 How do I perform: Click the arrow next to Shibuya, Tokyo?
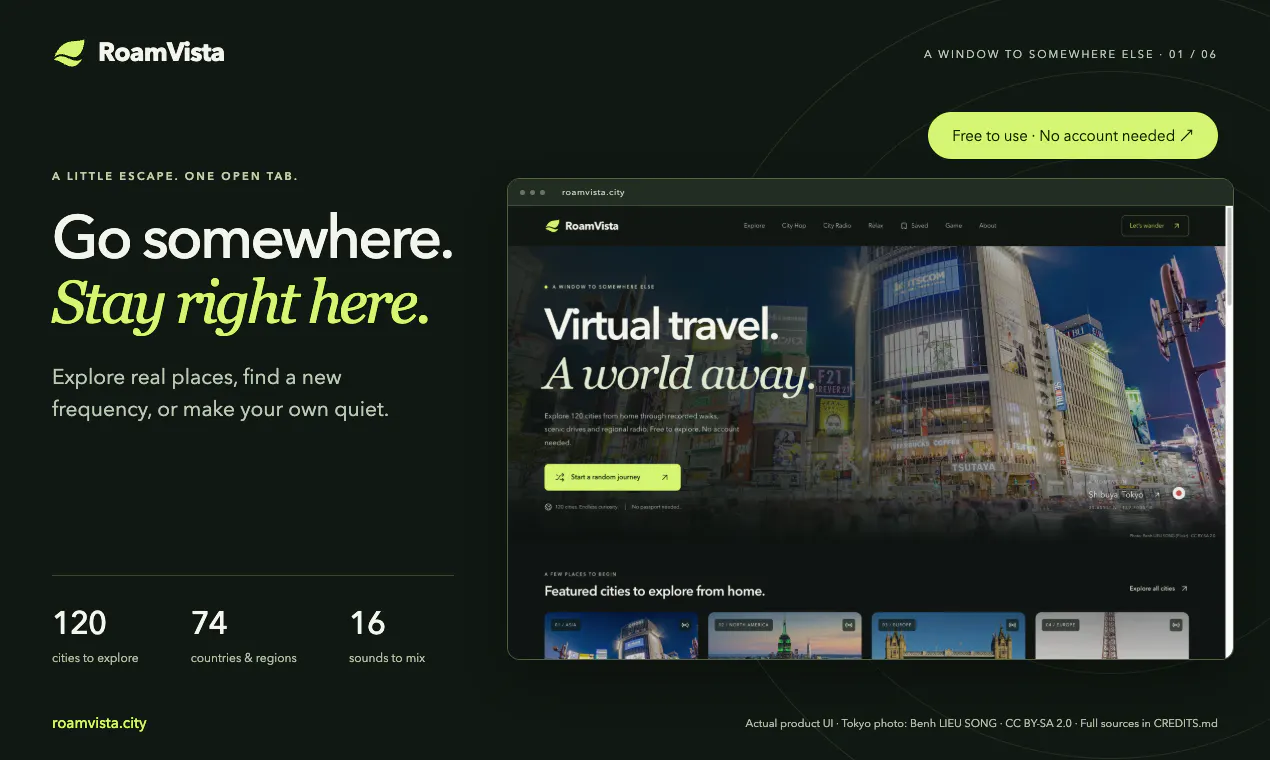1158,494
